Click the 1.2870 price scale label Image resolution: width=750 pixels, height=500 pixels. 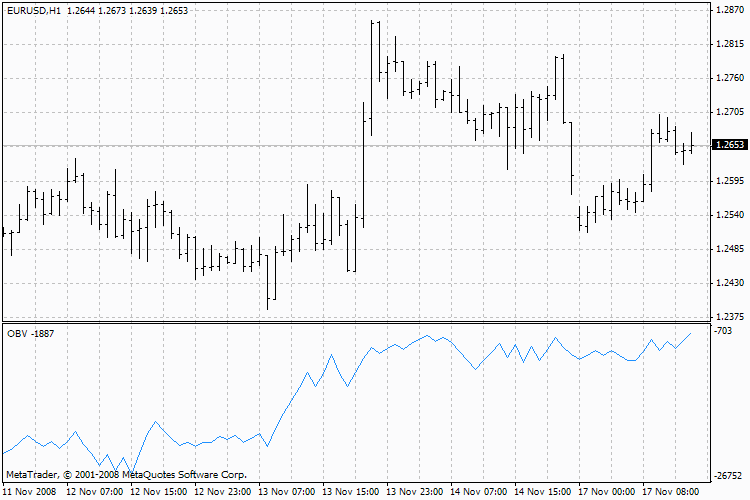click(730, 10)
